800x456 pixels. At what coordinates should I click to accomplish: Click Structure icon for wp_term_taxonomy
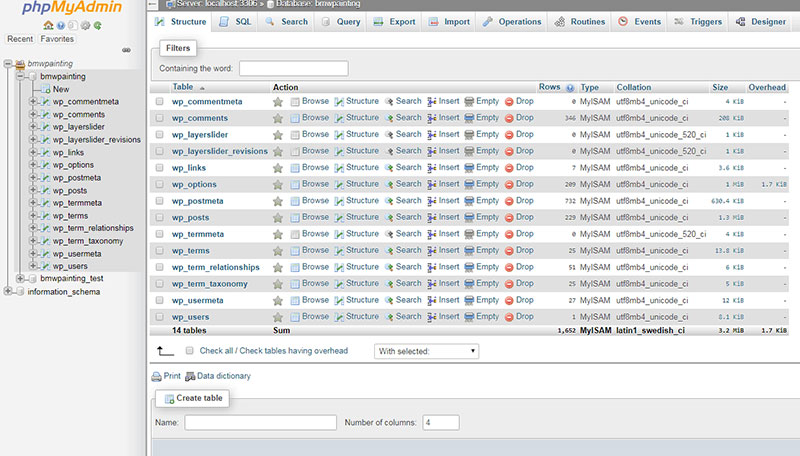[x=339, y=284]
